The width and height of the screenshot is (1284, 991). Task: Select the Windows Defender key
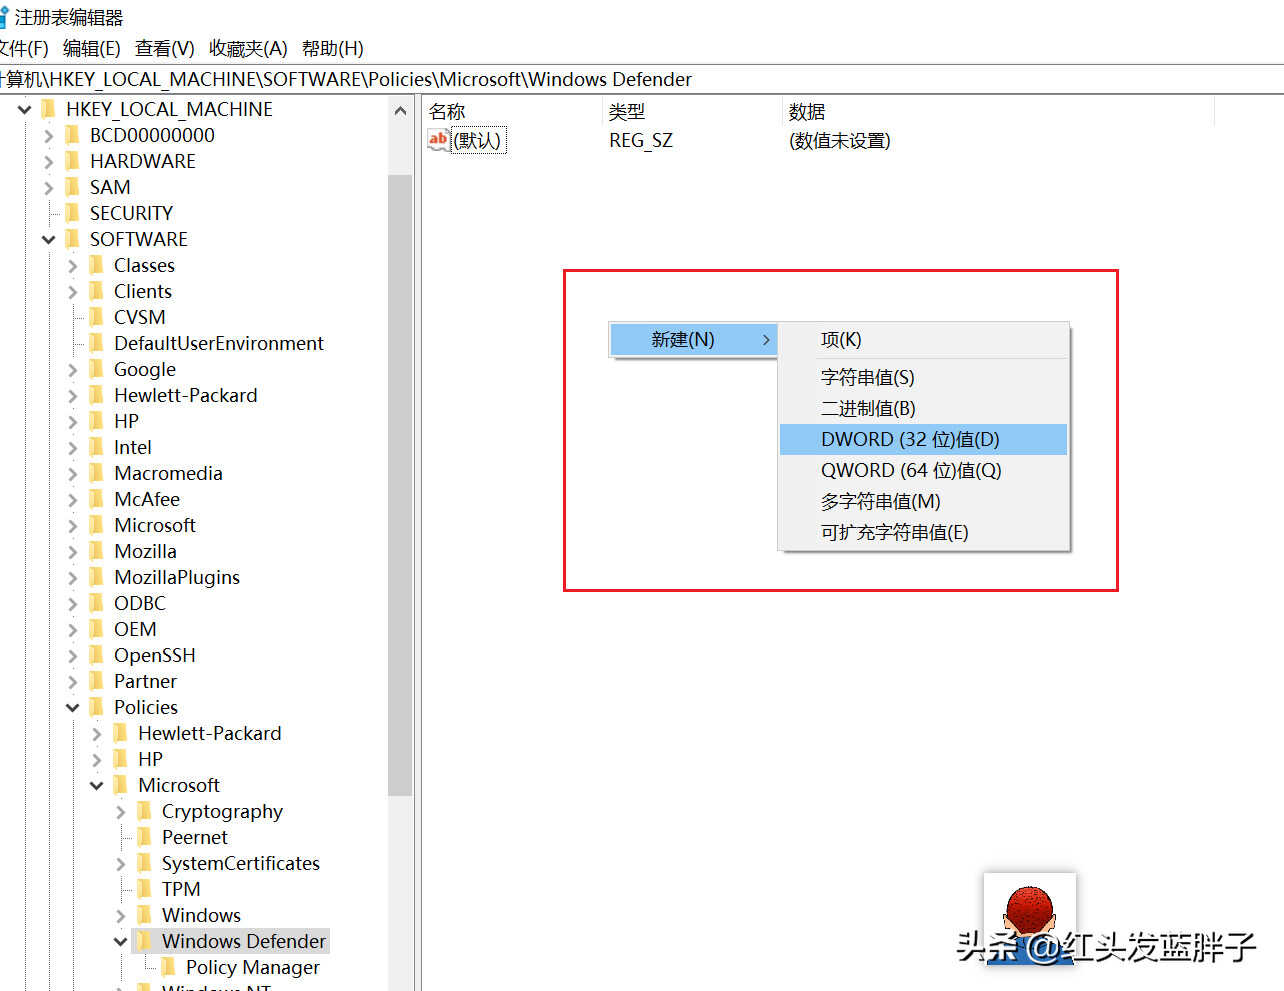pyautogui.click(x=244, y=941)
